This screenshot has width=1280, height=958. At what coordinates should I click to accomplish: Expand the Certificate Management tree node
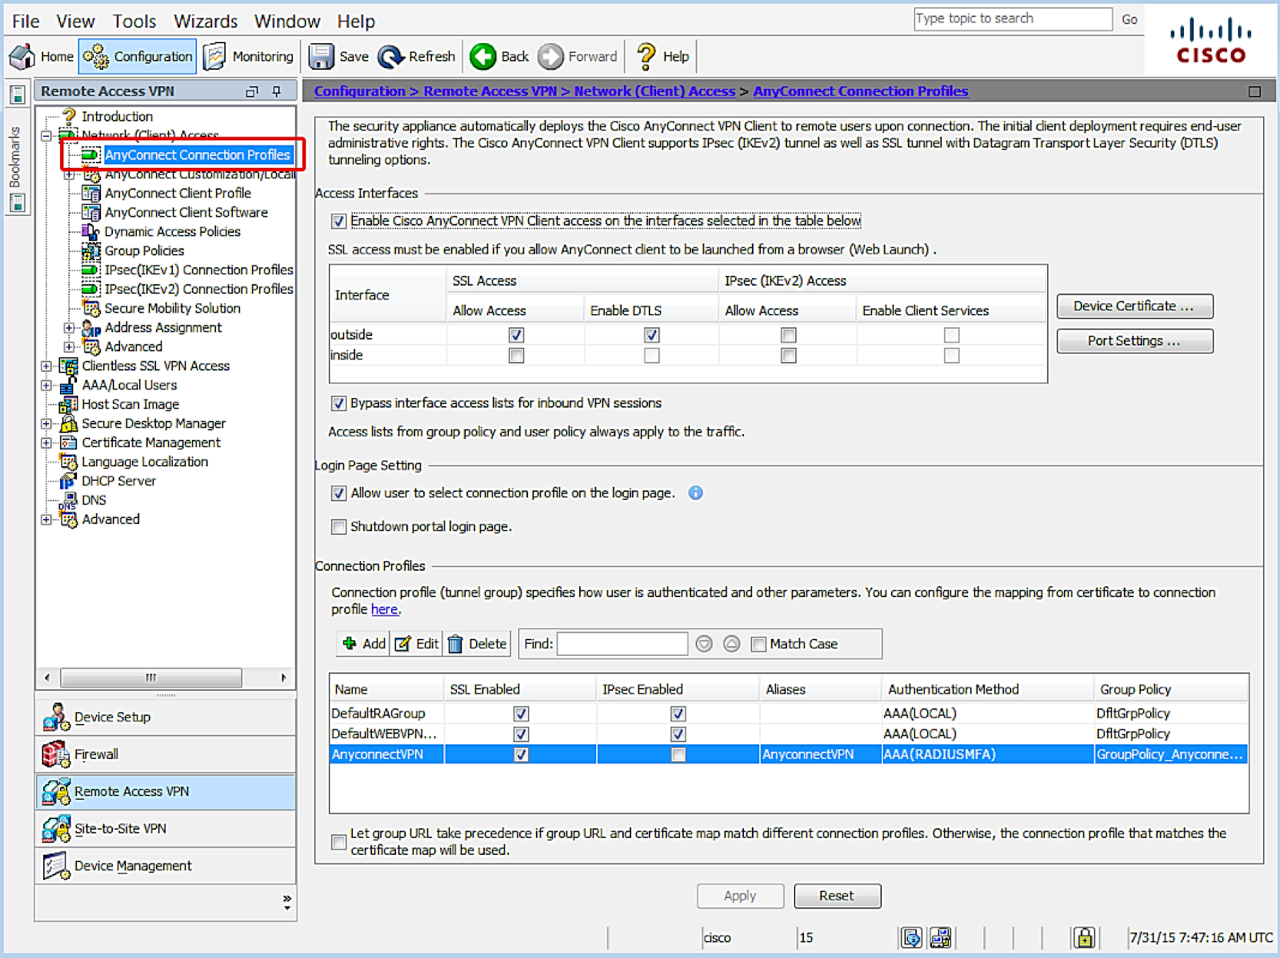coord(46,443)
